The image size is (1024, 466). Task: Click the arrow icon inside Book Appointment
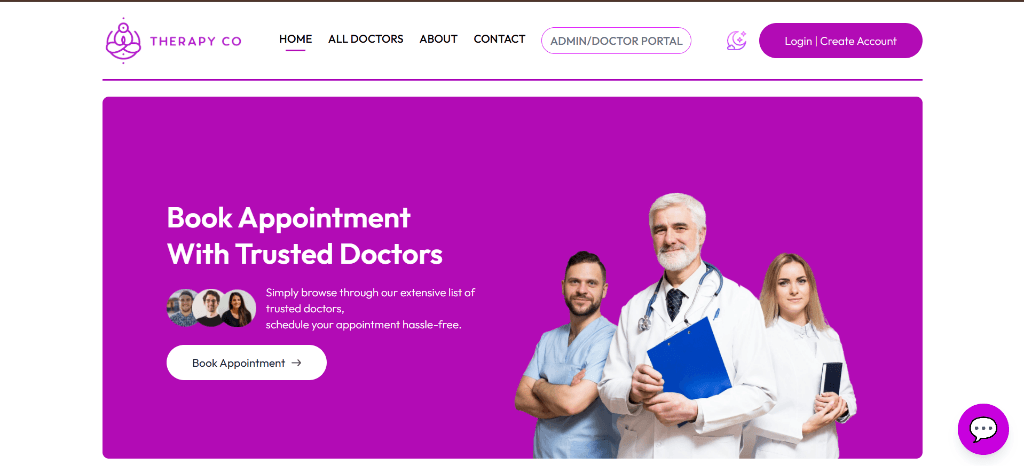[296, 363]
